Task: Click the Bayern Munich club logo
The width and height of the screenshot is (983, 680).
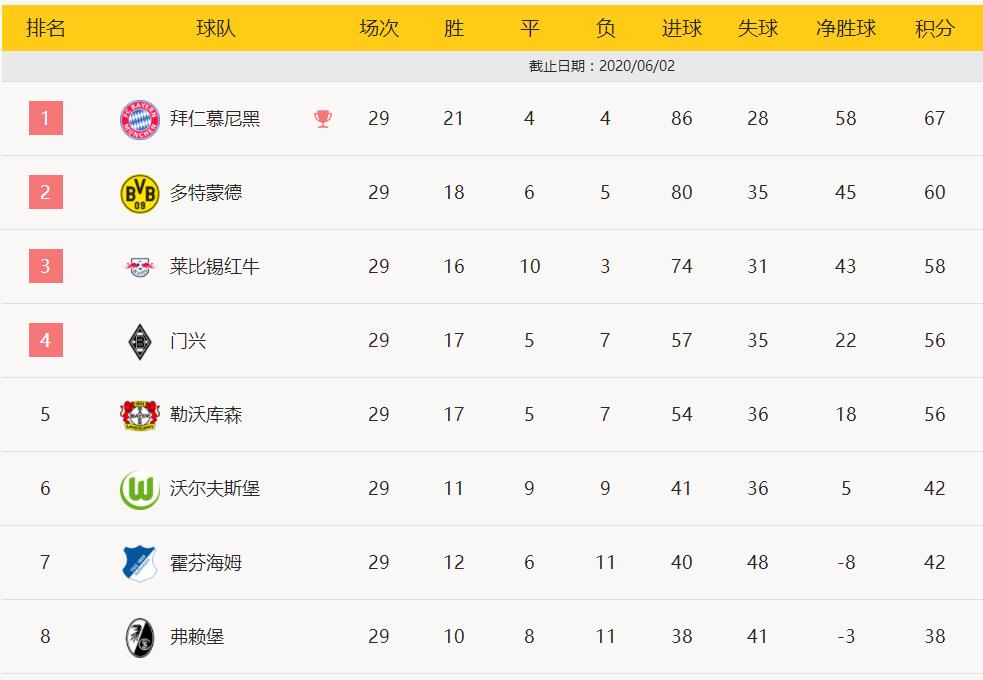Action: click(x=140, y=119)
